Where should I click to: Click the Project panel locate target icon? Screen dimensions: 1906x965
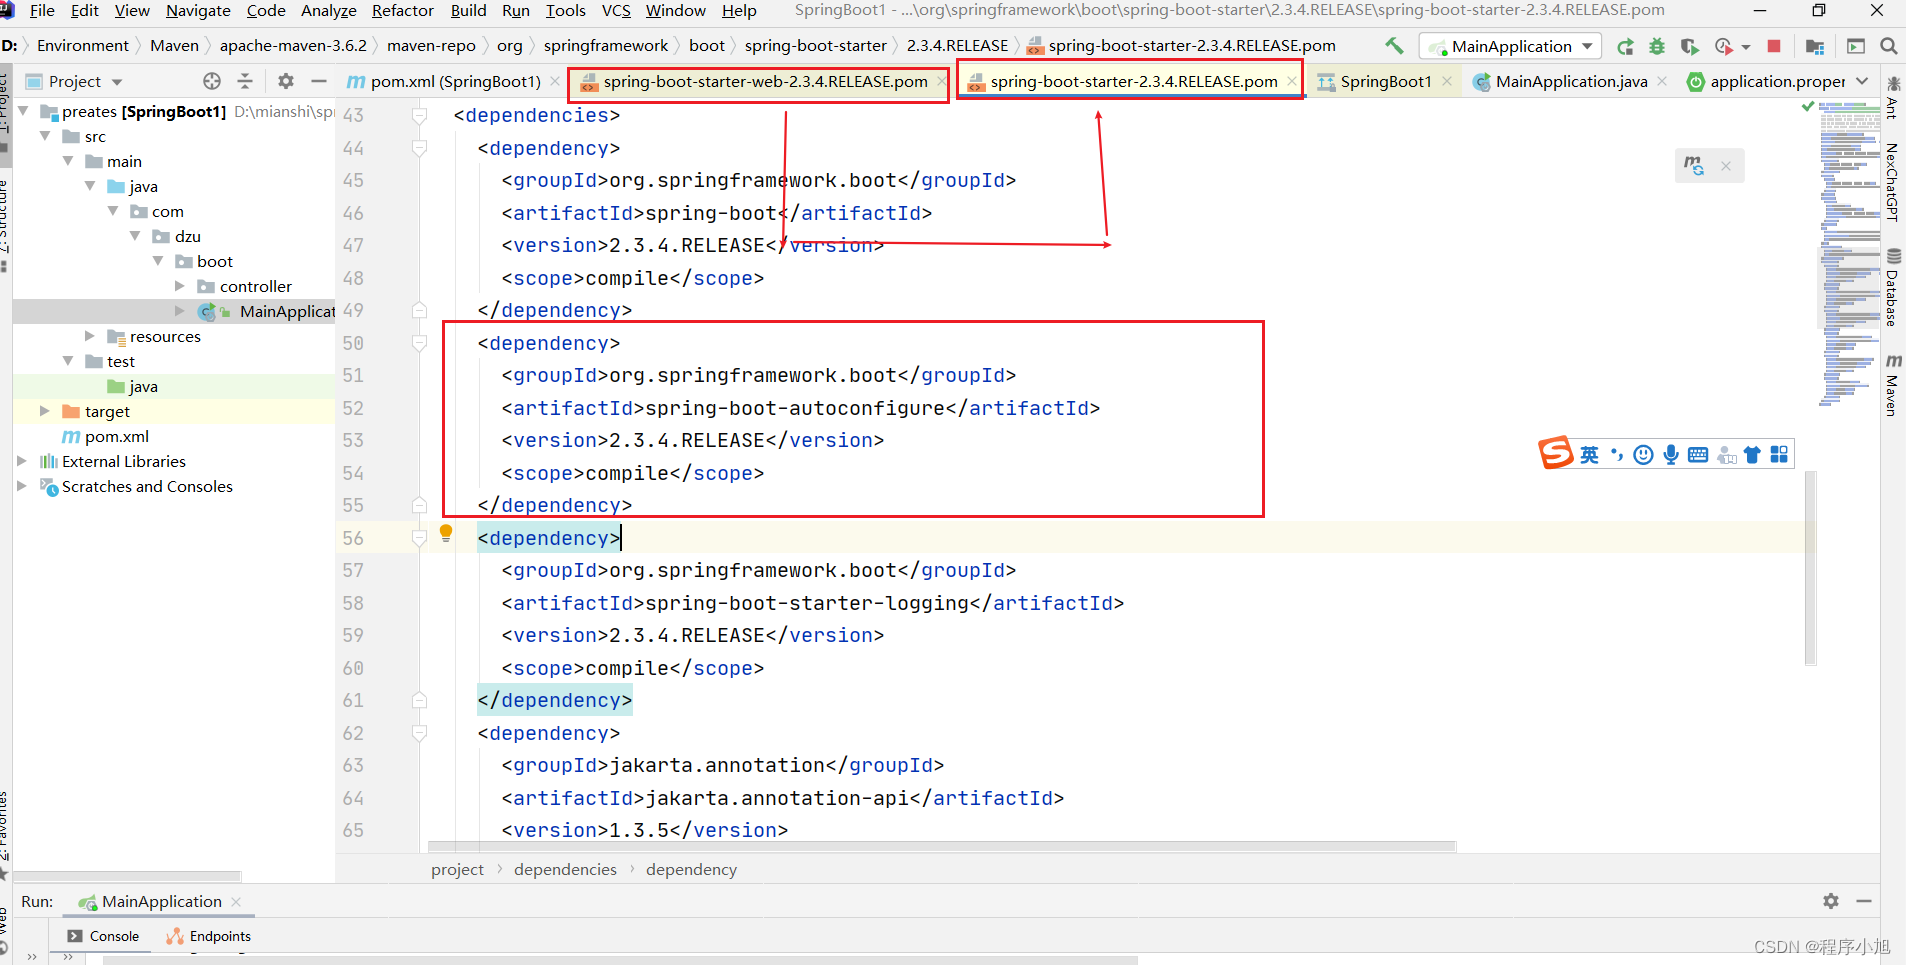coord(212,81)
